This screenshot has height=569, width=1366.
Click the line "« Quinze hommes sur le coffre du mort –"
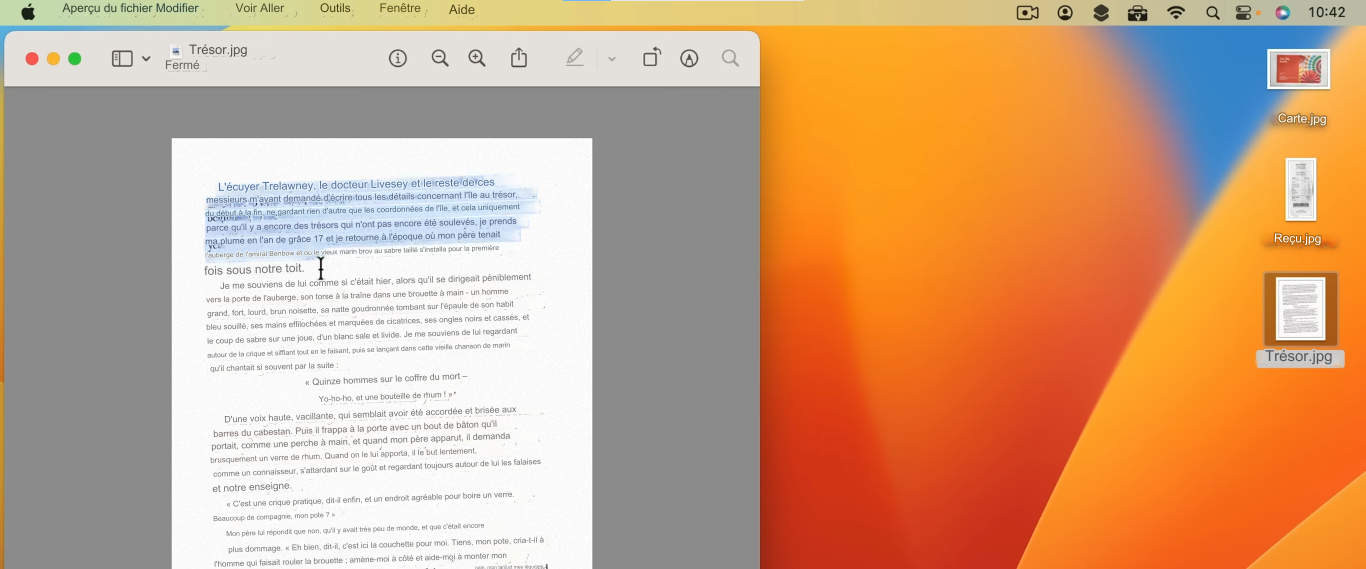point(386,379)
